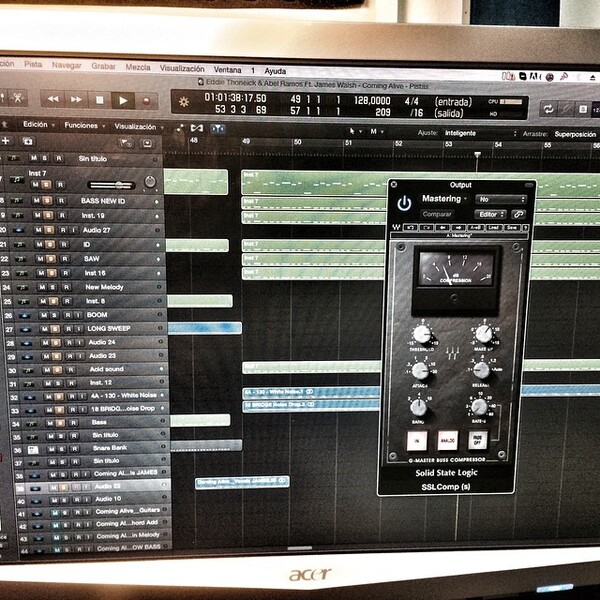Click the track header options icon

147,143
